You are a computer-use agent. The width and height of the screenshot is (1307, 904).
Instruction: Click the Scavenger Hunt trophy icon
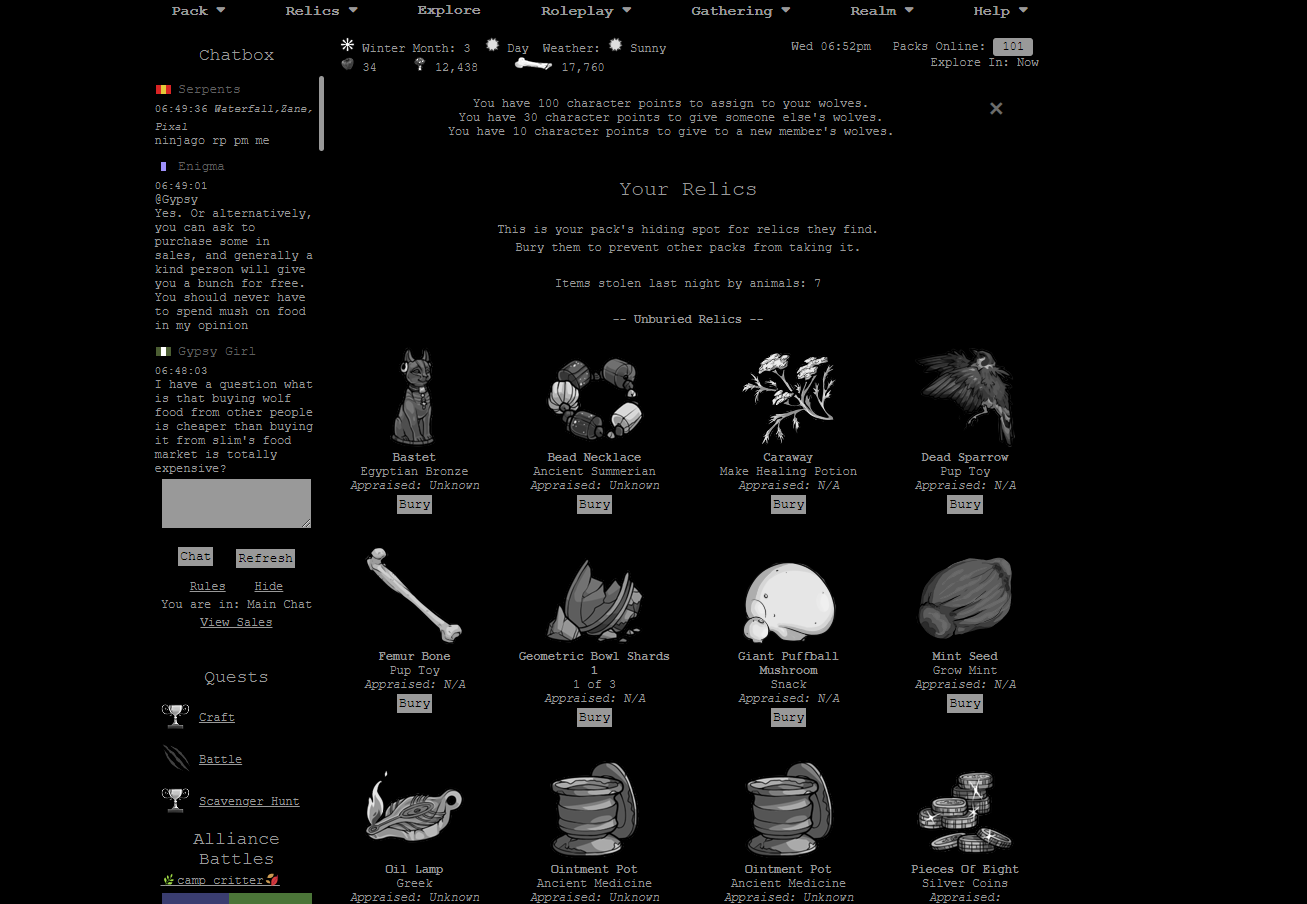point(175,800)
